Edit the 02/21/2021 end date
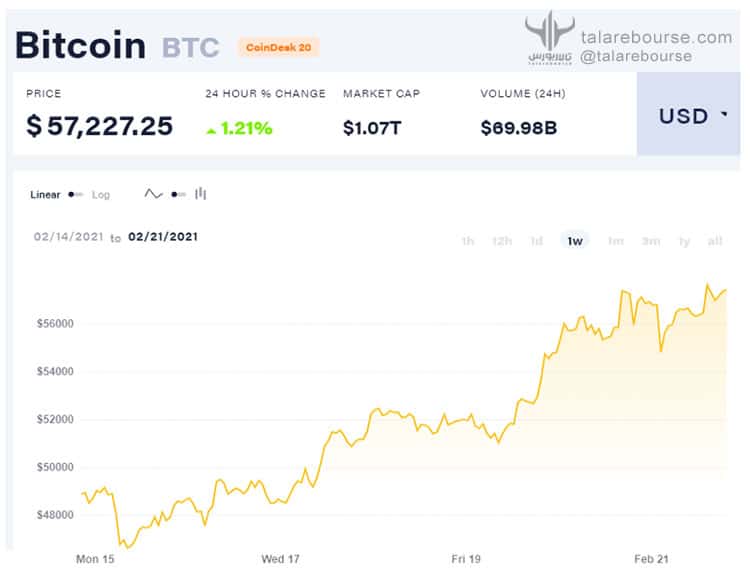Image resolution: width=750 pixels, height=581 pixels. tap(163, 237)
